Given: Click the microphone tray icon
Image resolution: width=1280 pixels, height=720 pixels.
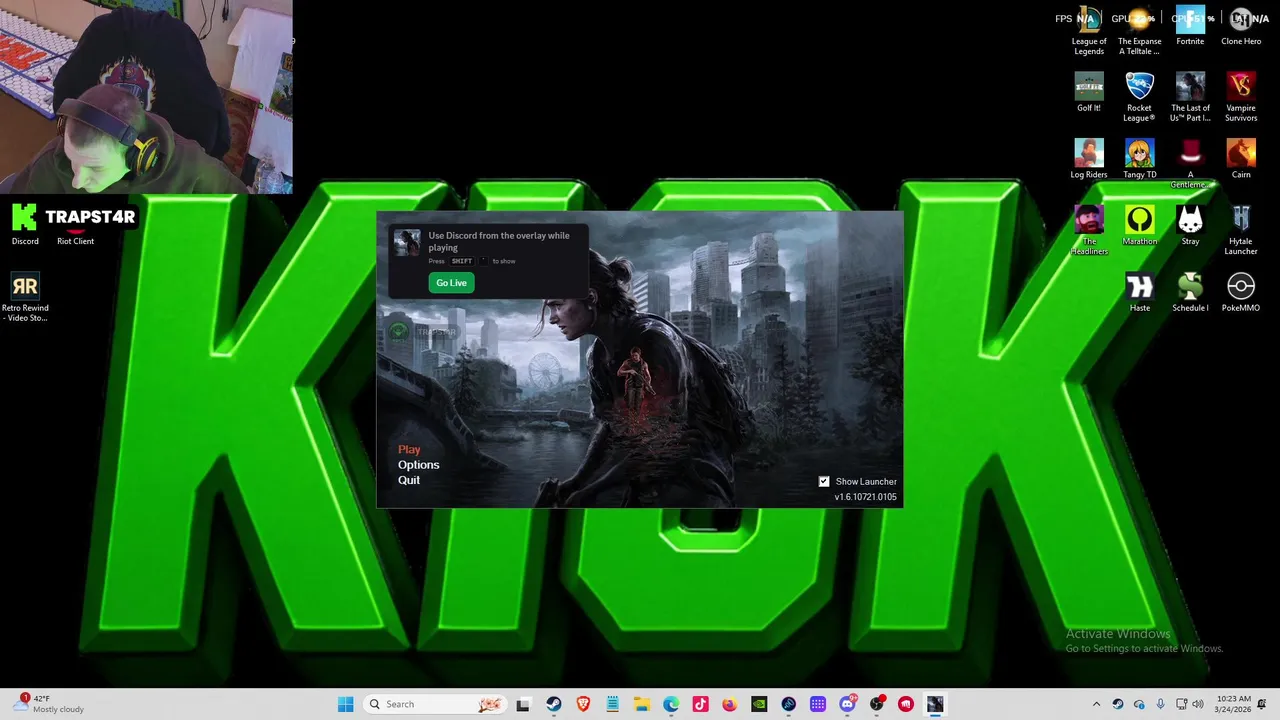Looking at the screenshot, I should coord(1160,704).
